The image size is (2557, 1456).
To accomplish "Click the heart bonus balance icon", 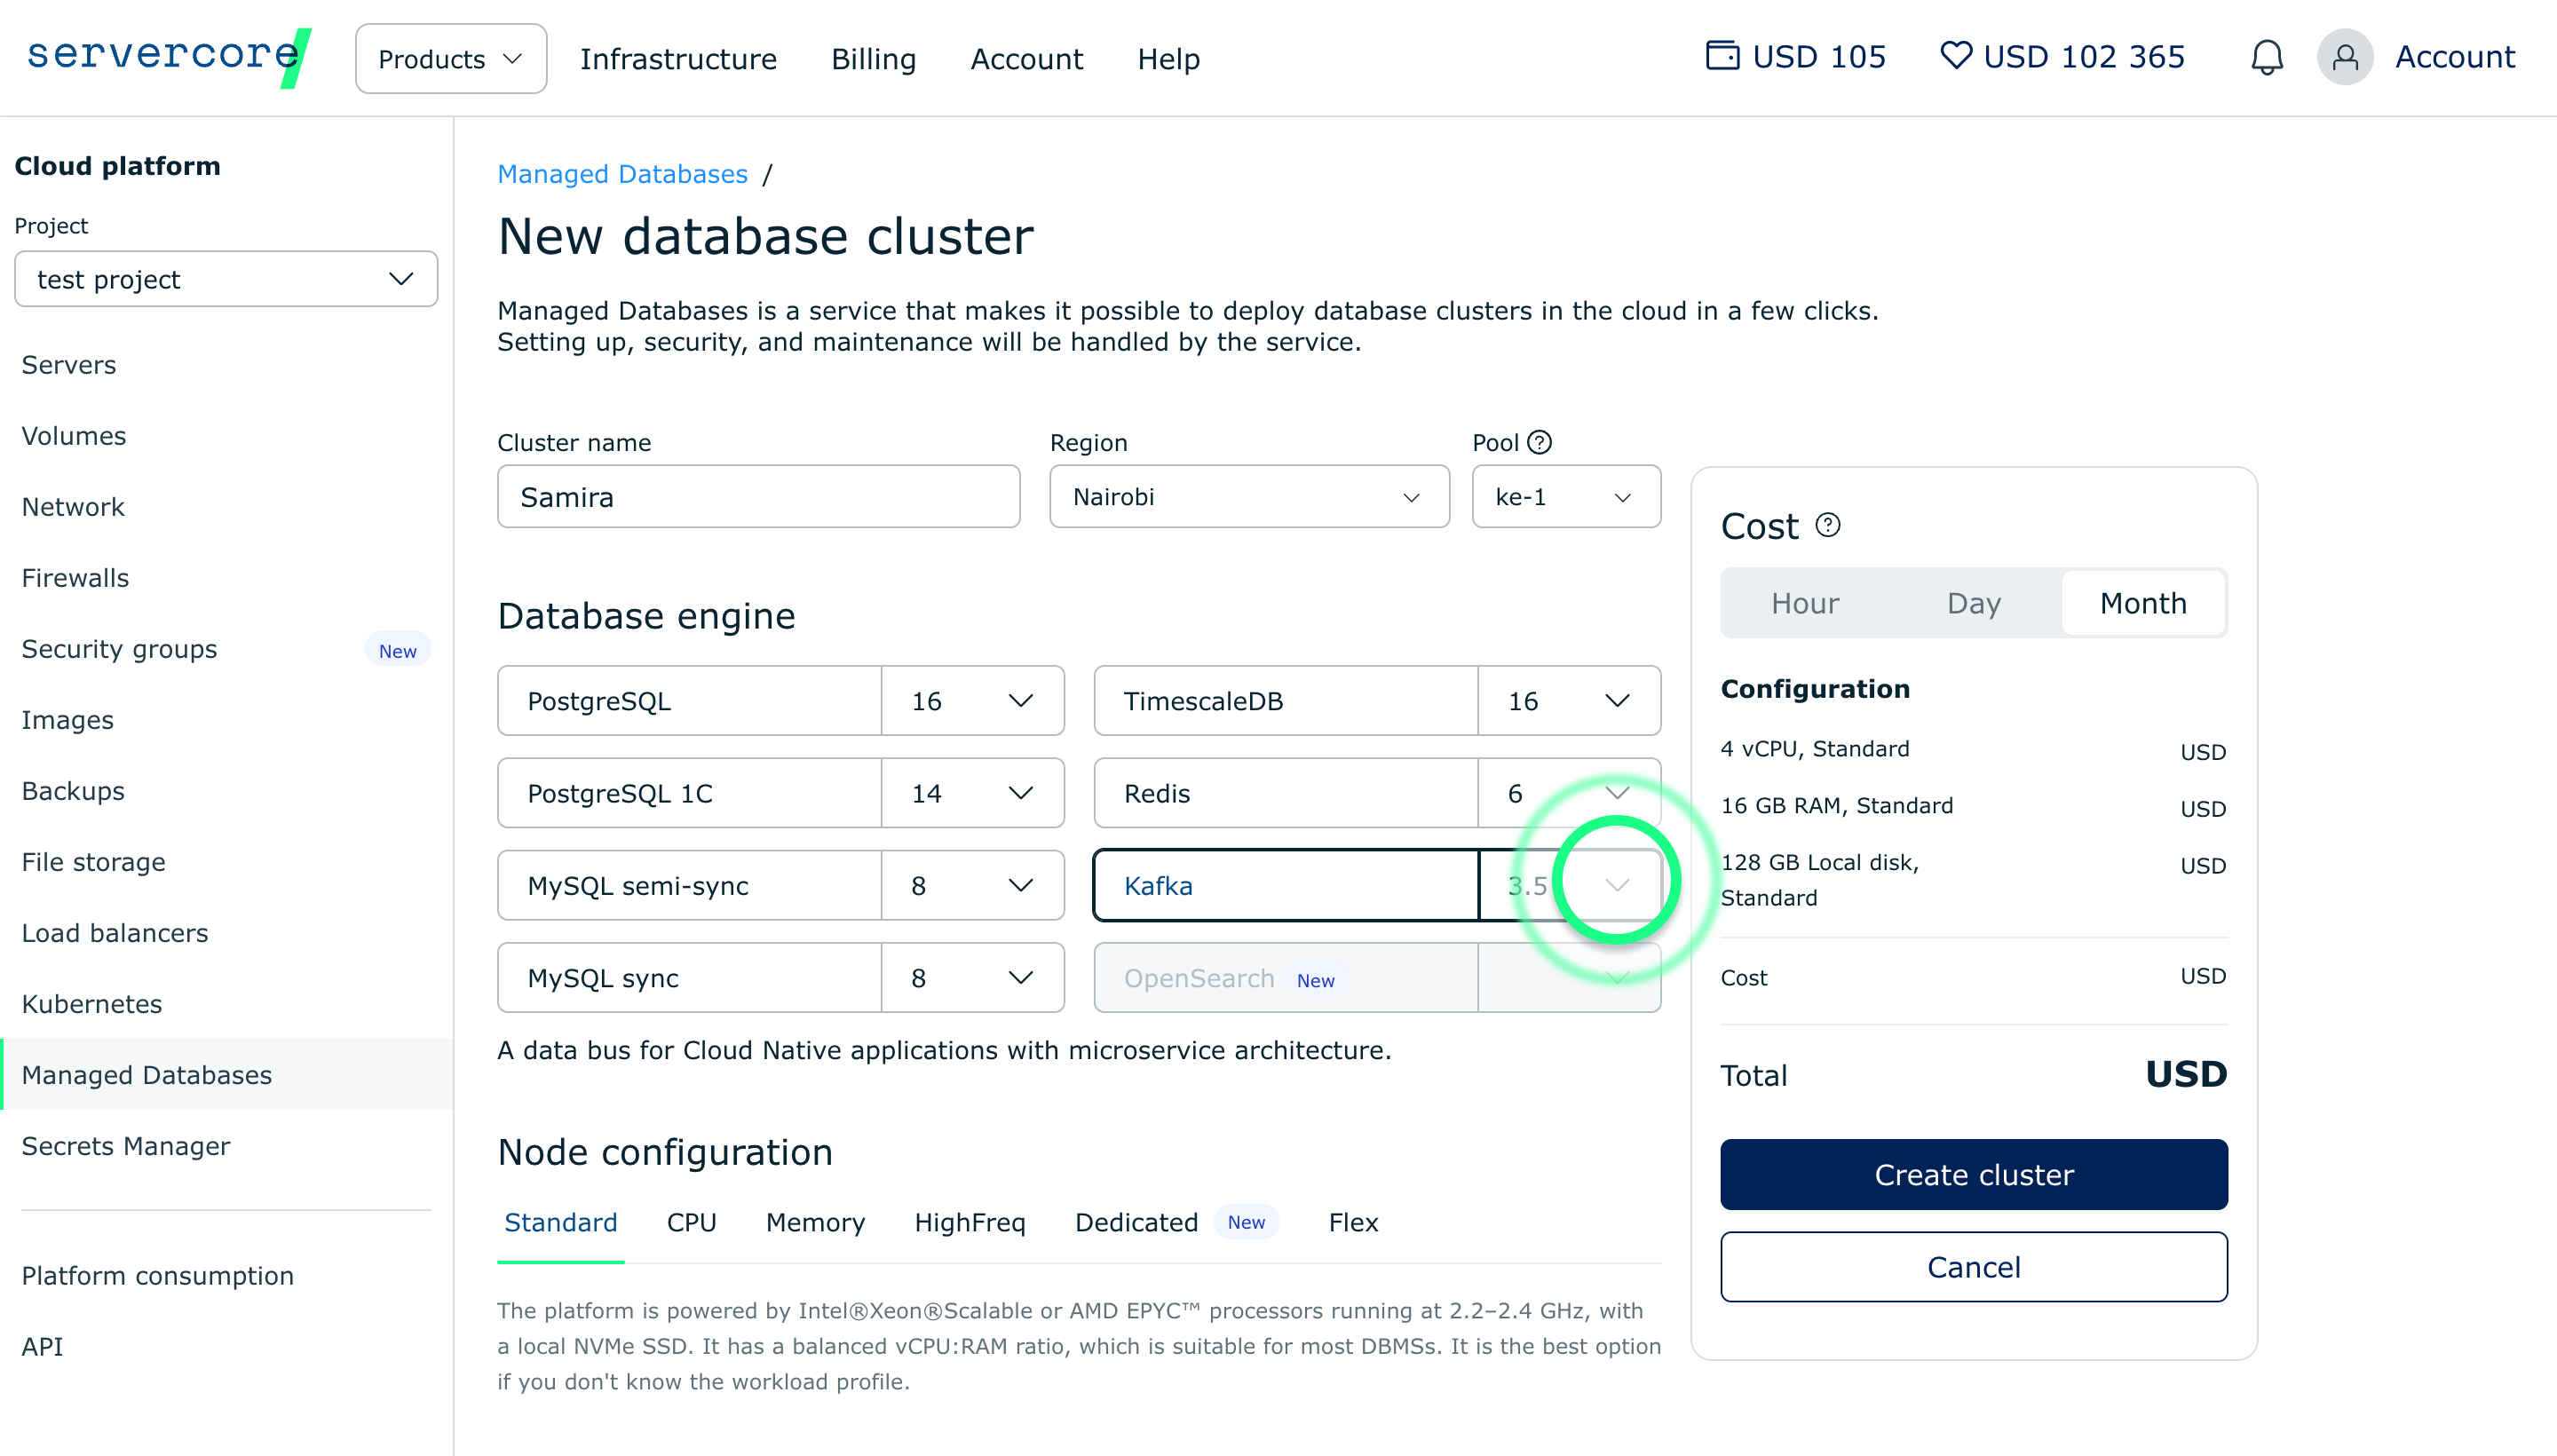I will coord(1955,55).
